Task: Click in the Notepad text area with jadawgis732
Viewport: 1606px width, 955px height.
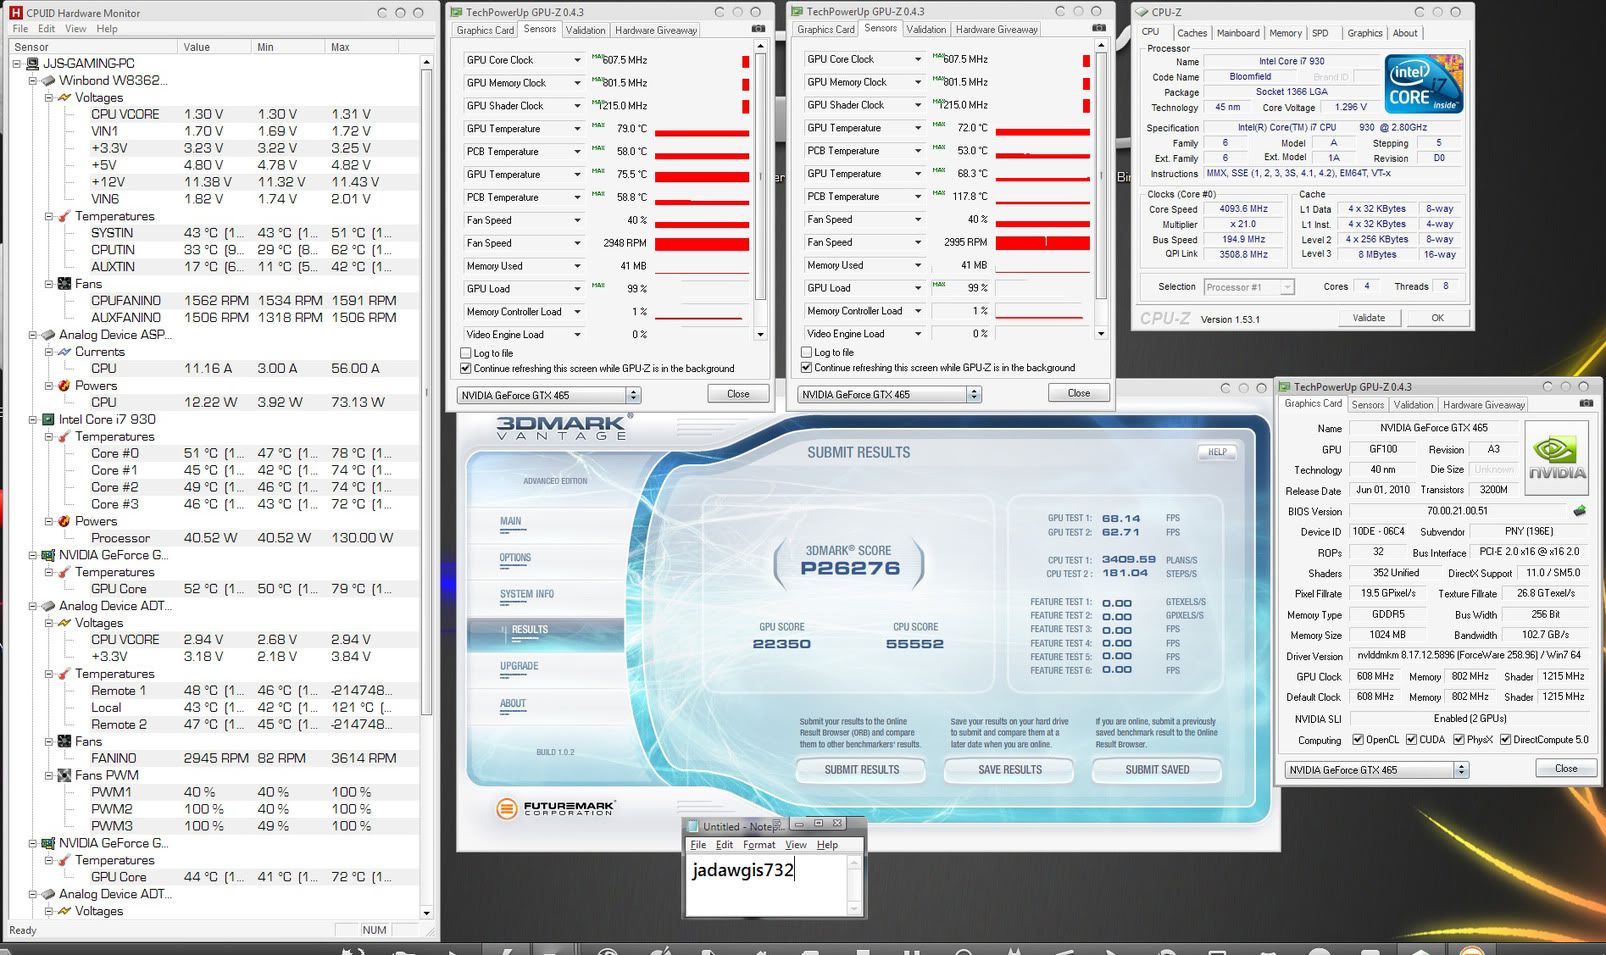Action: point(767,885)
